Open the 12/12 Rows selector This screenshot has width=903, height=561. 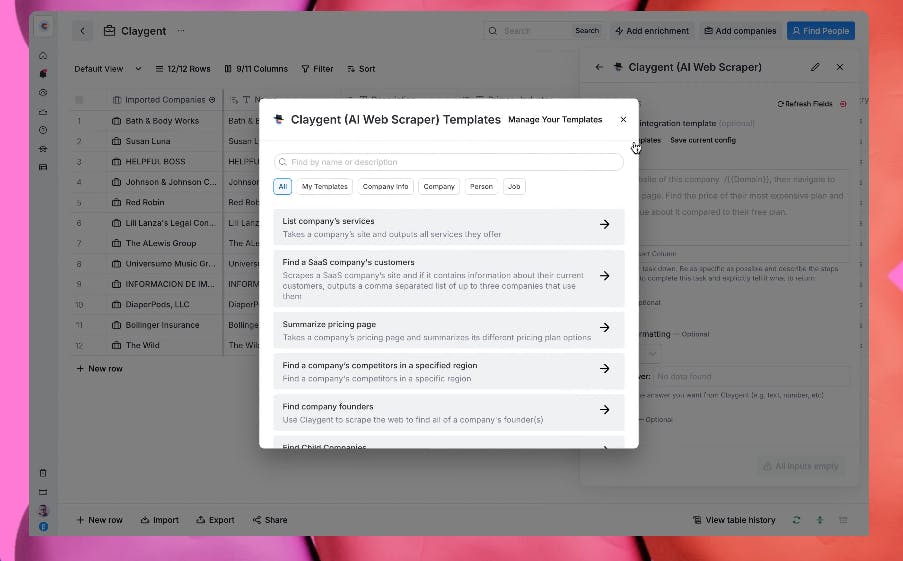tap(183, 69)
